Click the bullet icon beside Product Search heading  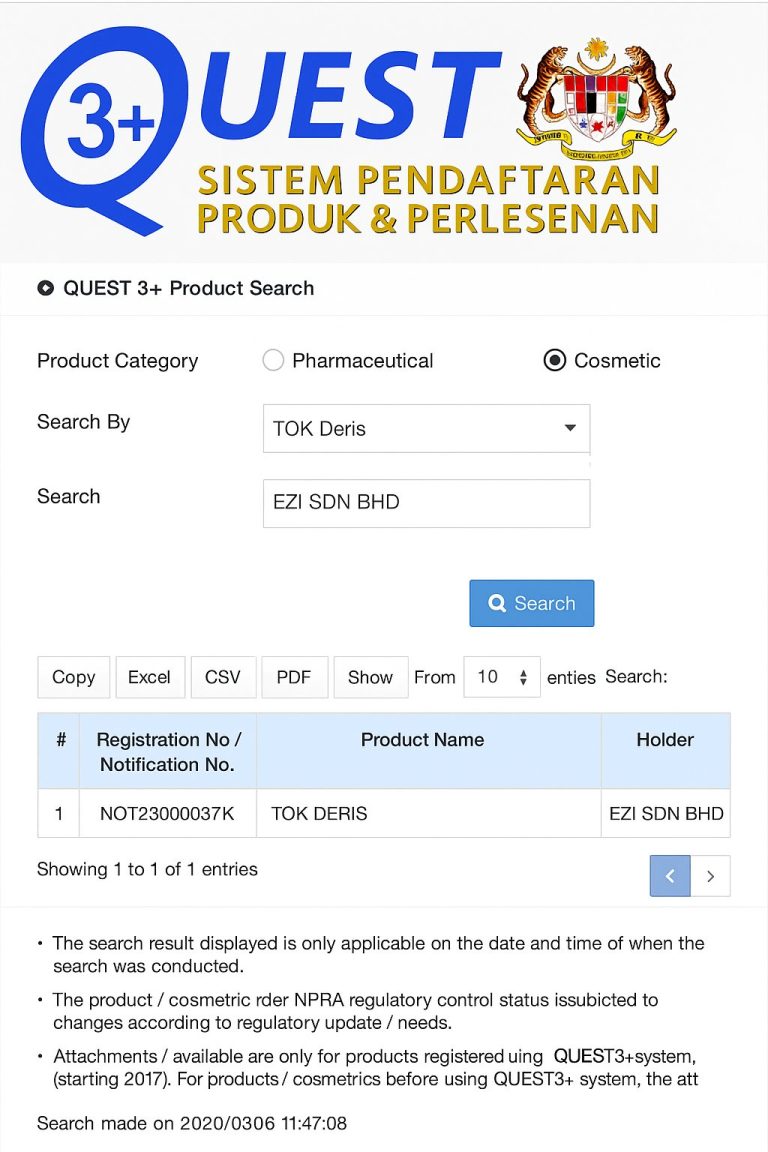(45, 289)
